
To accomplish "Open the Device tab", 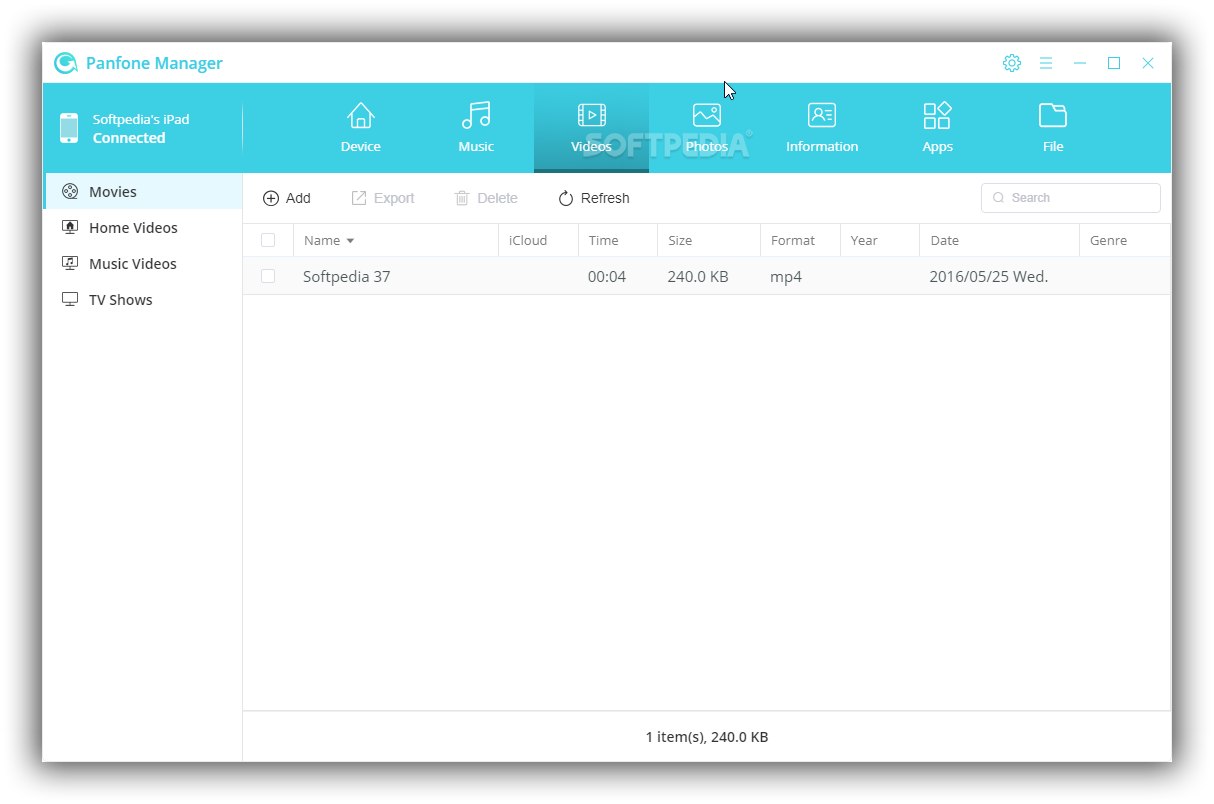I will click(361, 128).
